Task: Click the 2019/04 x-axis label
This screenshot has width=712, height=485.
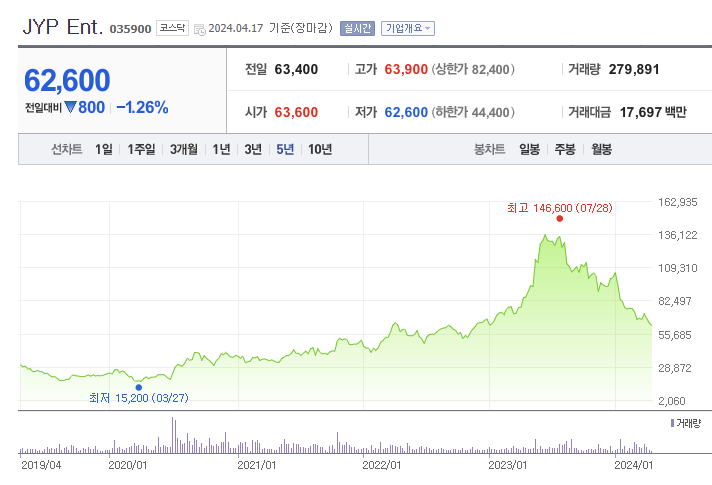Action: 41,465
